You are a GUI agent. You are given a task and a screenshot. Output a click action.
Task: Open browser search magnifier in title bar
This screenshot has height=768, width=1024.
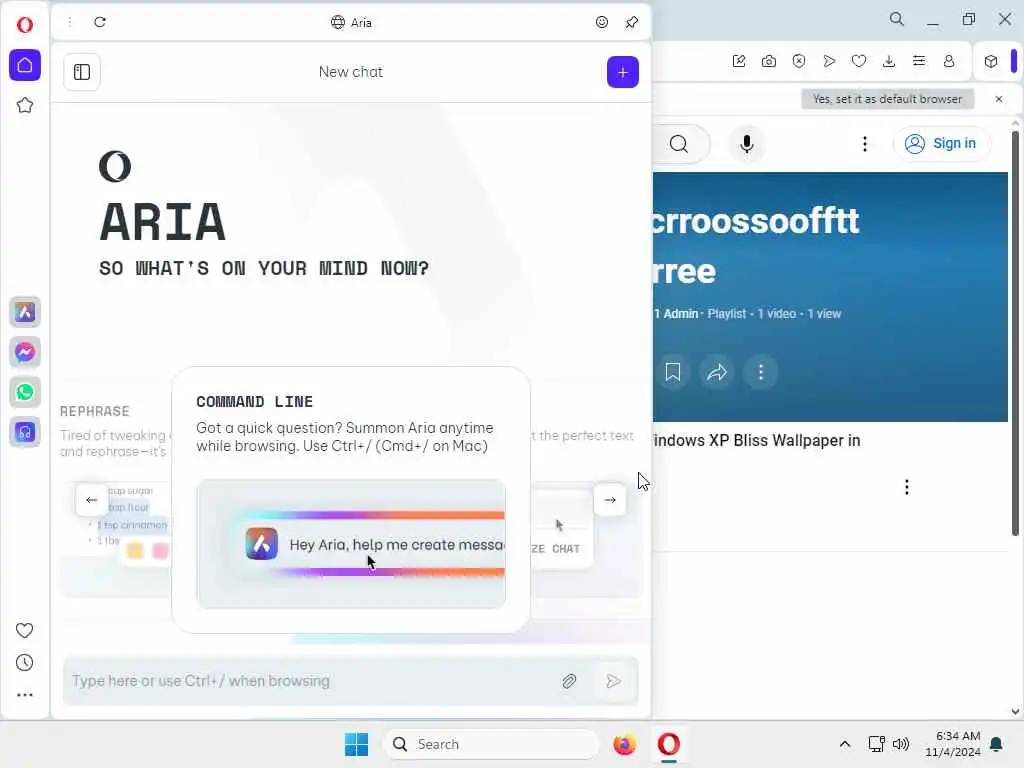(x=897, y=19)
